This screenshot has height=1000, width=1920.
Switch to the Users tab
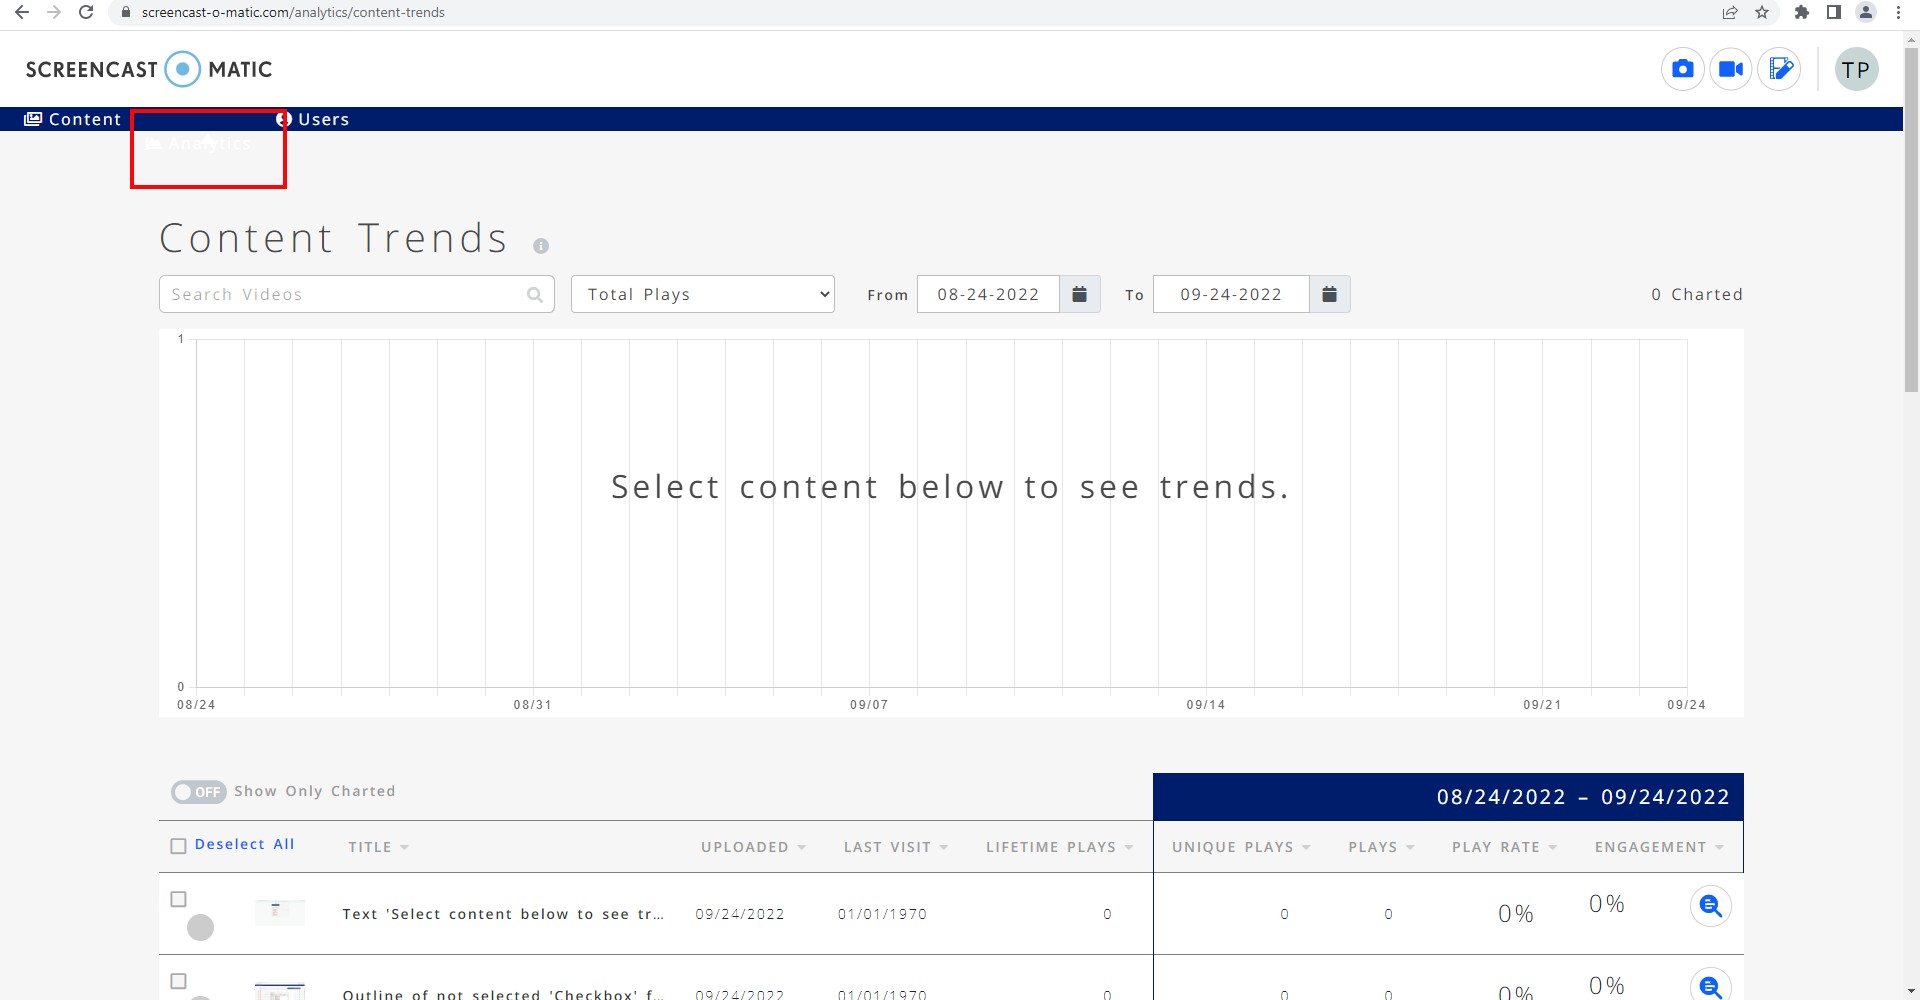[x=314, y=119]
